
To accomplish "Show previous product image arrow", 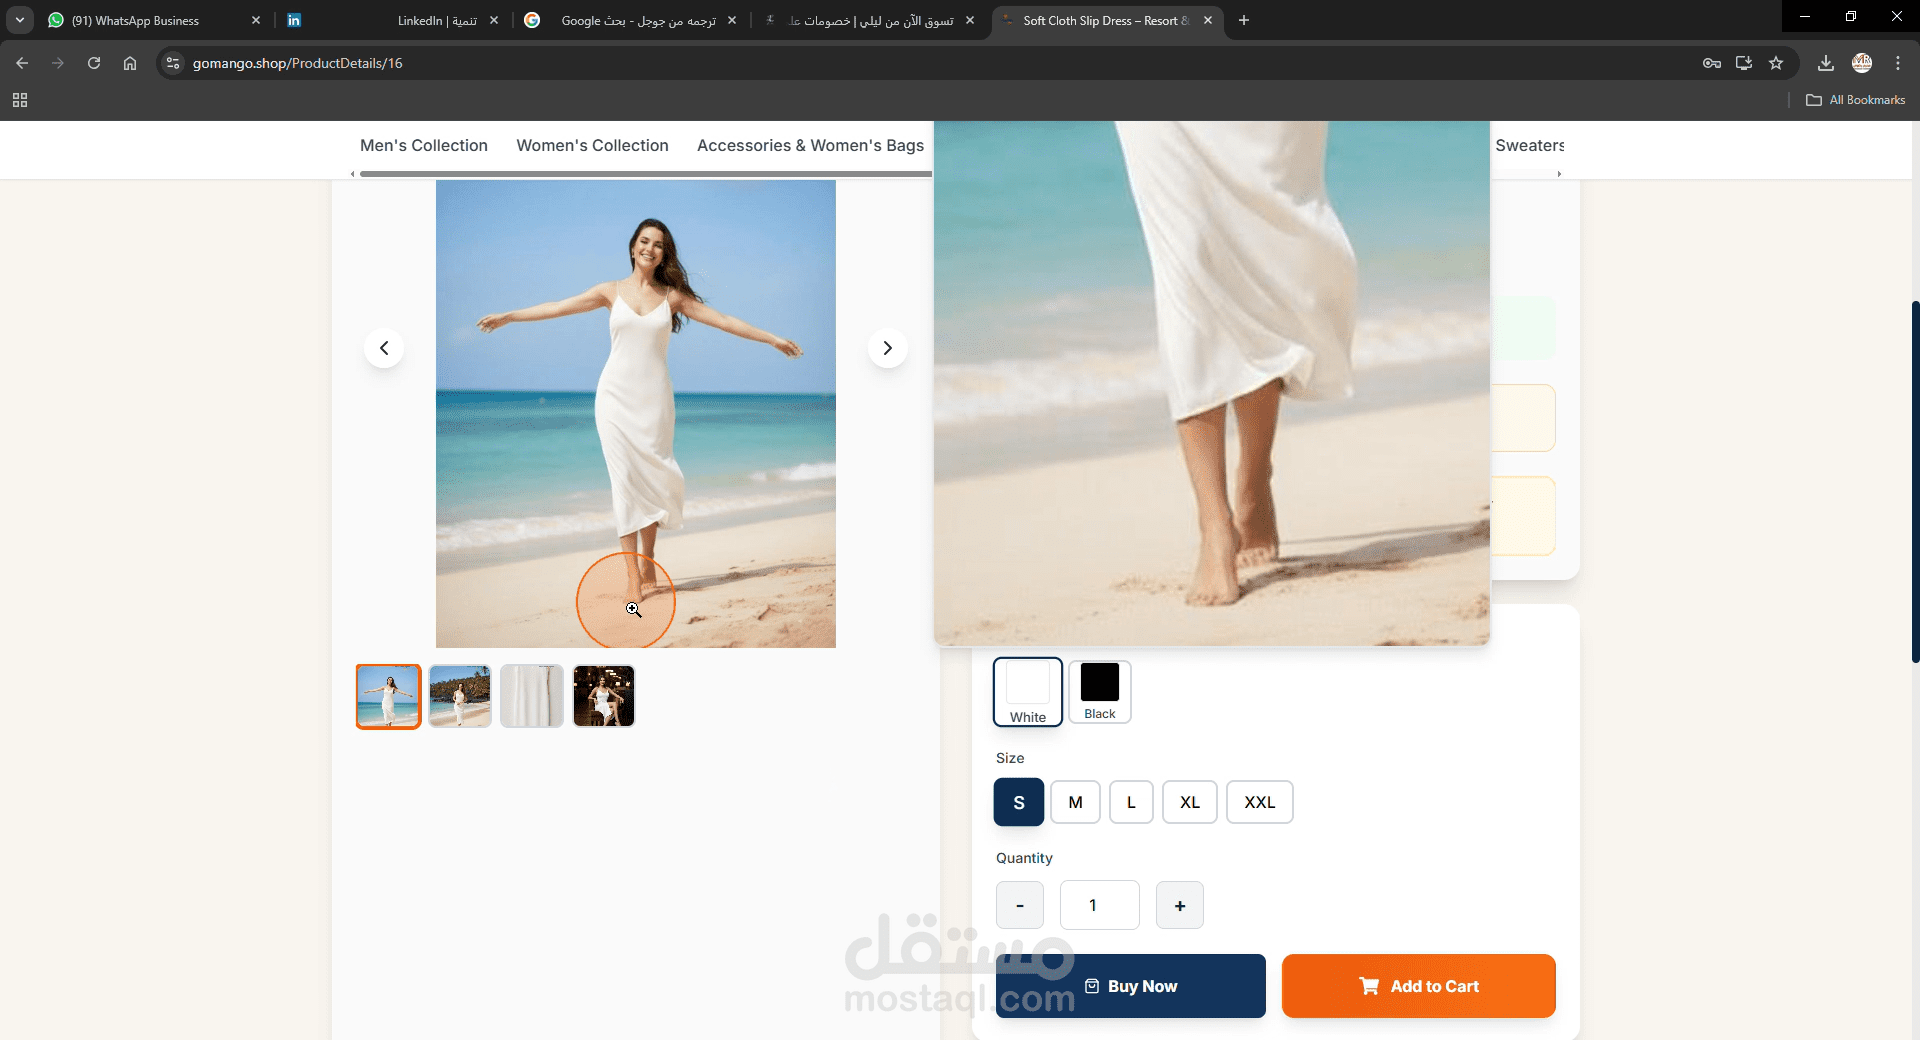I will coord(384,348).
